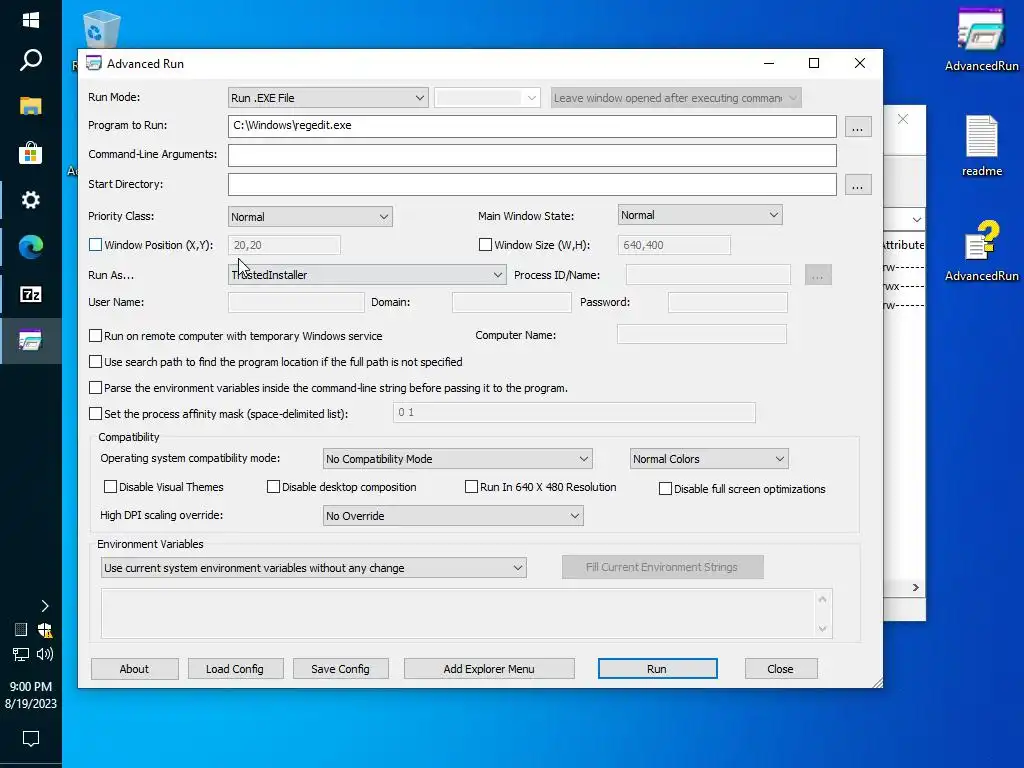This screenshot has width=1024, height=768.
Task: Launch Microsoft Edge from taskbar
Action: tap(30, 247)
